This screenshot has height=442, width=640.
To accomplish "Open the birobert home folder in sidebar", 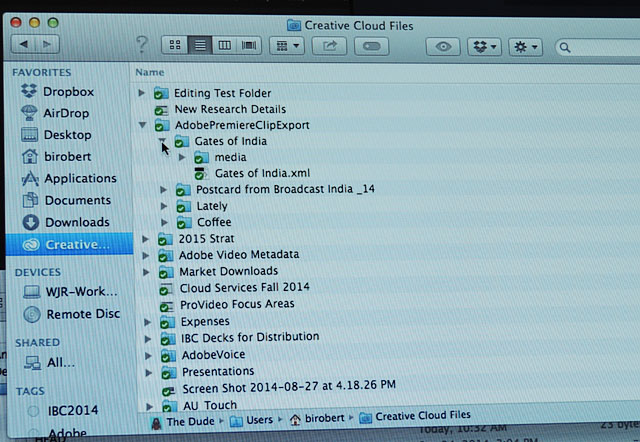I will 56,156.
